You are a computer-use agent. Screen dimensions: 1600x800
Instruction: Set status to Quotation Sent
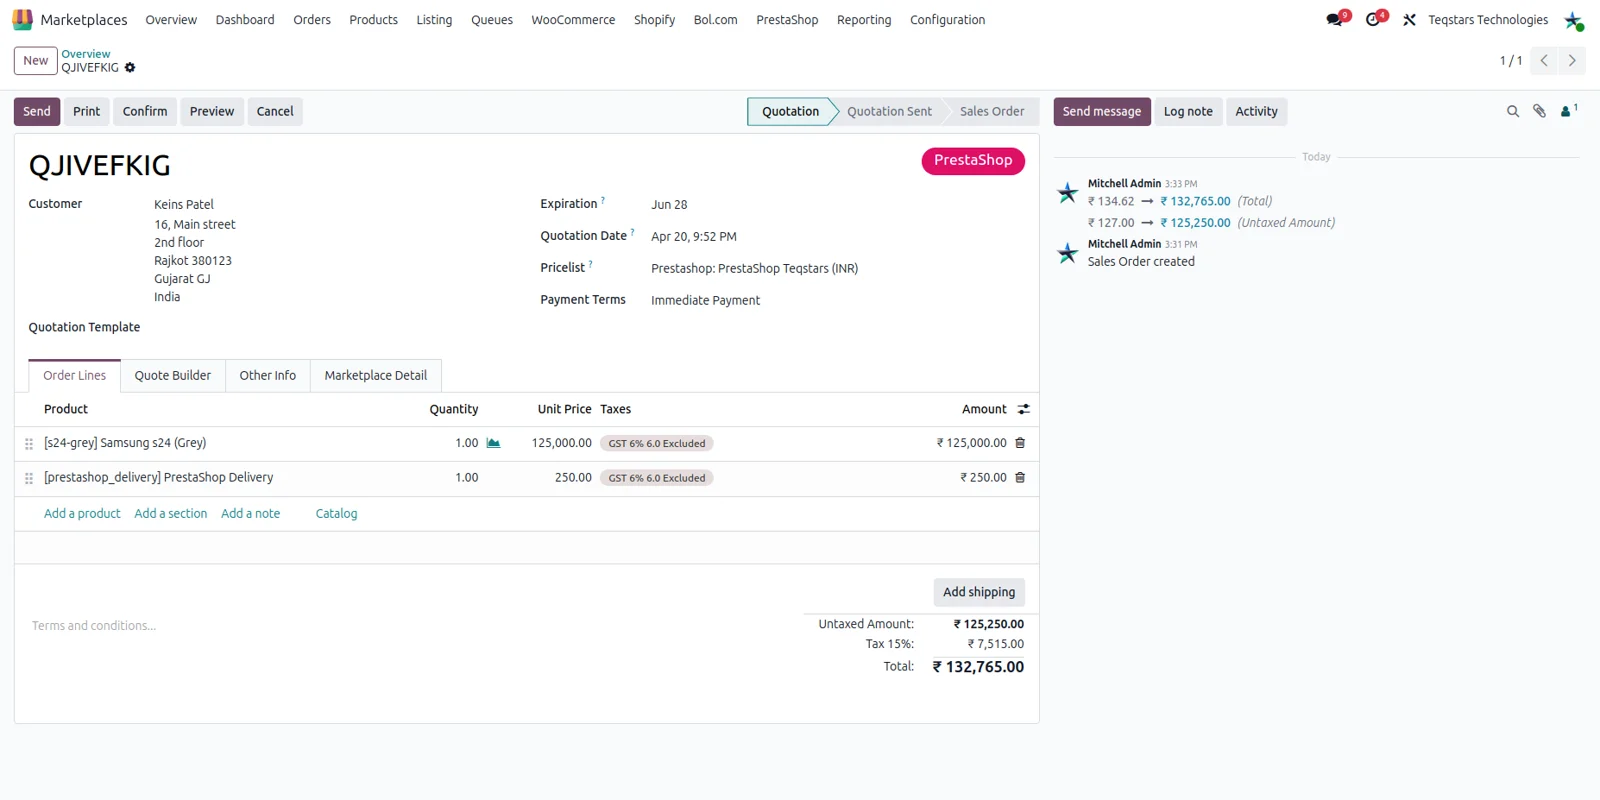(x=889, y=112)
